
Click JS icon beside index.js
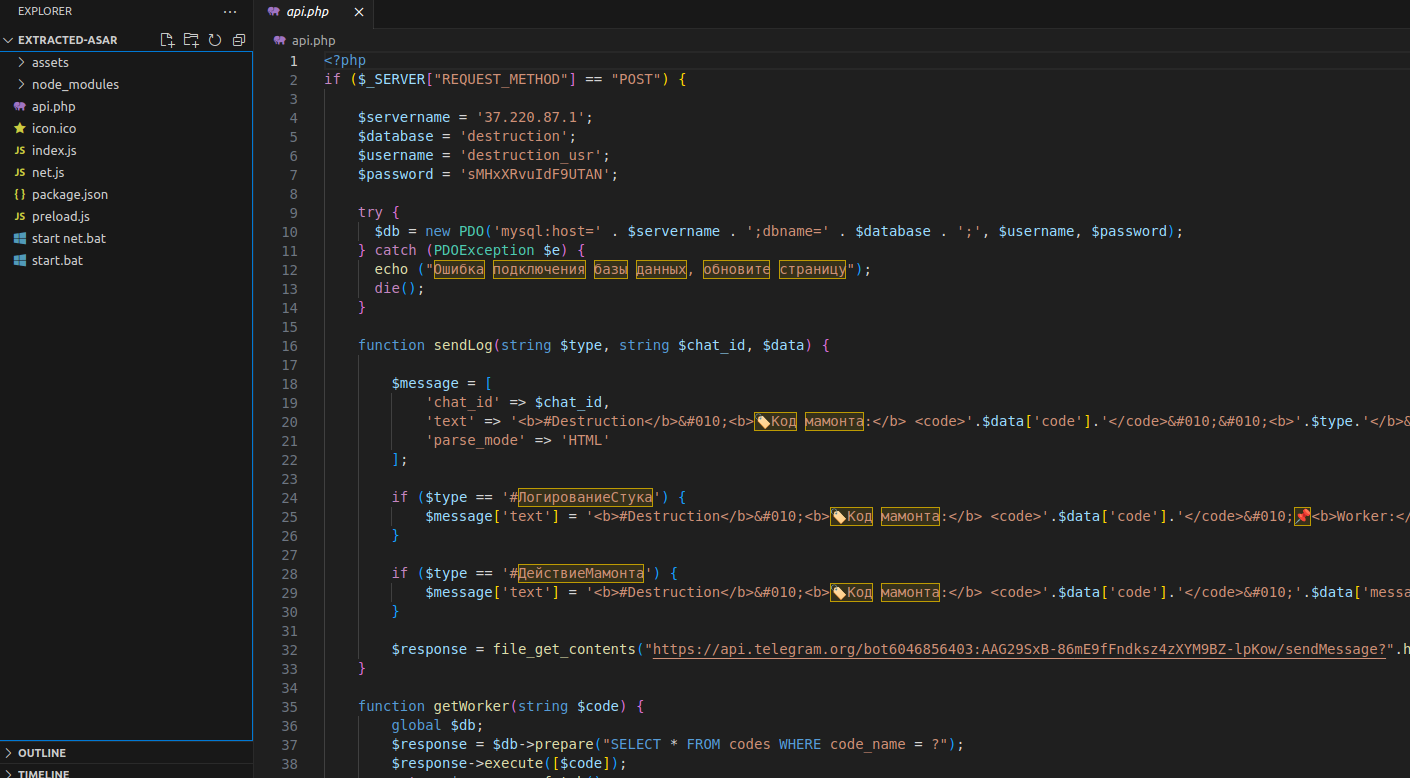point(19,150)
